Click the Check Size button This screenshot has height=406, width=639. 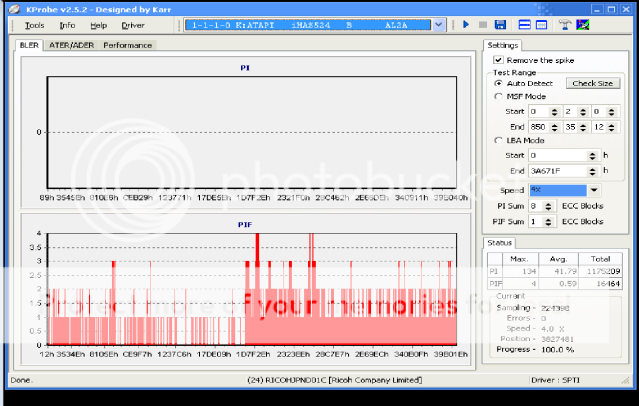tap(594, 83)
